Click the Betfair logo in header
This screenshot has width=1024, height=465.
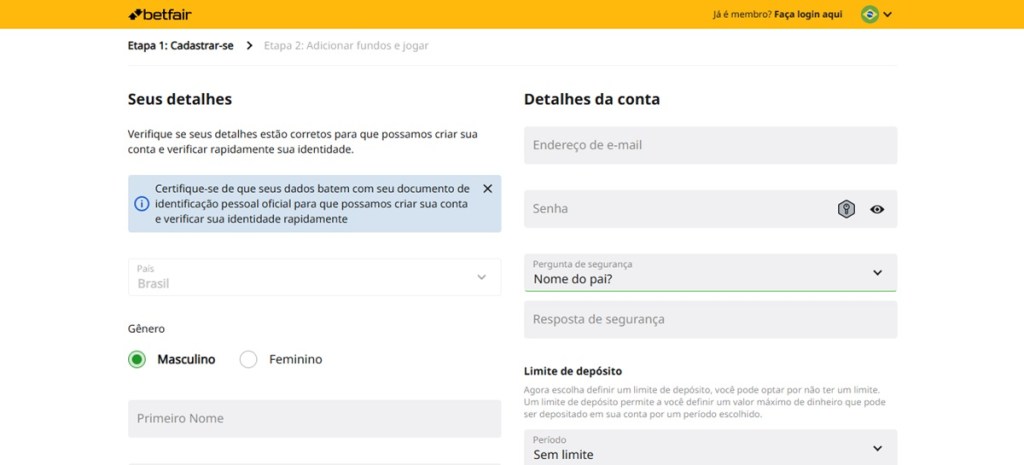pos(164,14)
